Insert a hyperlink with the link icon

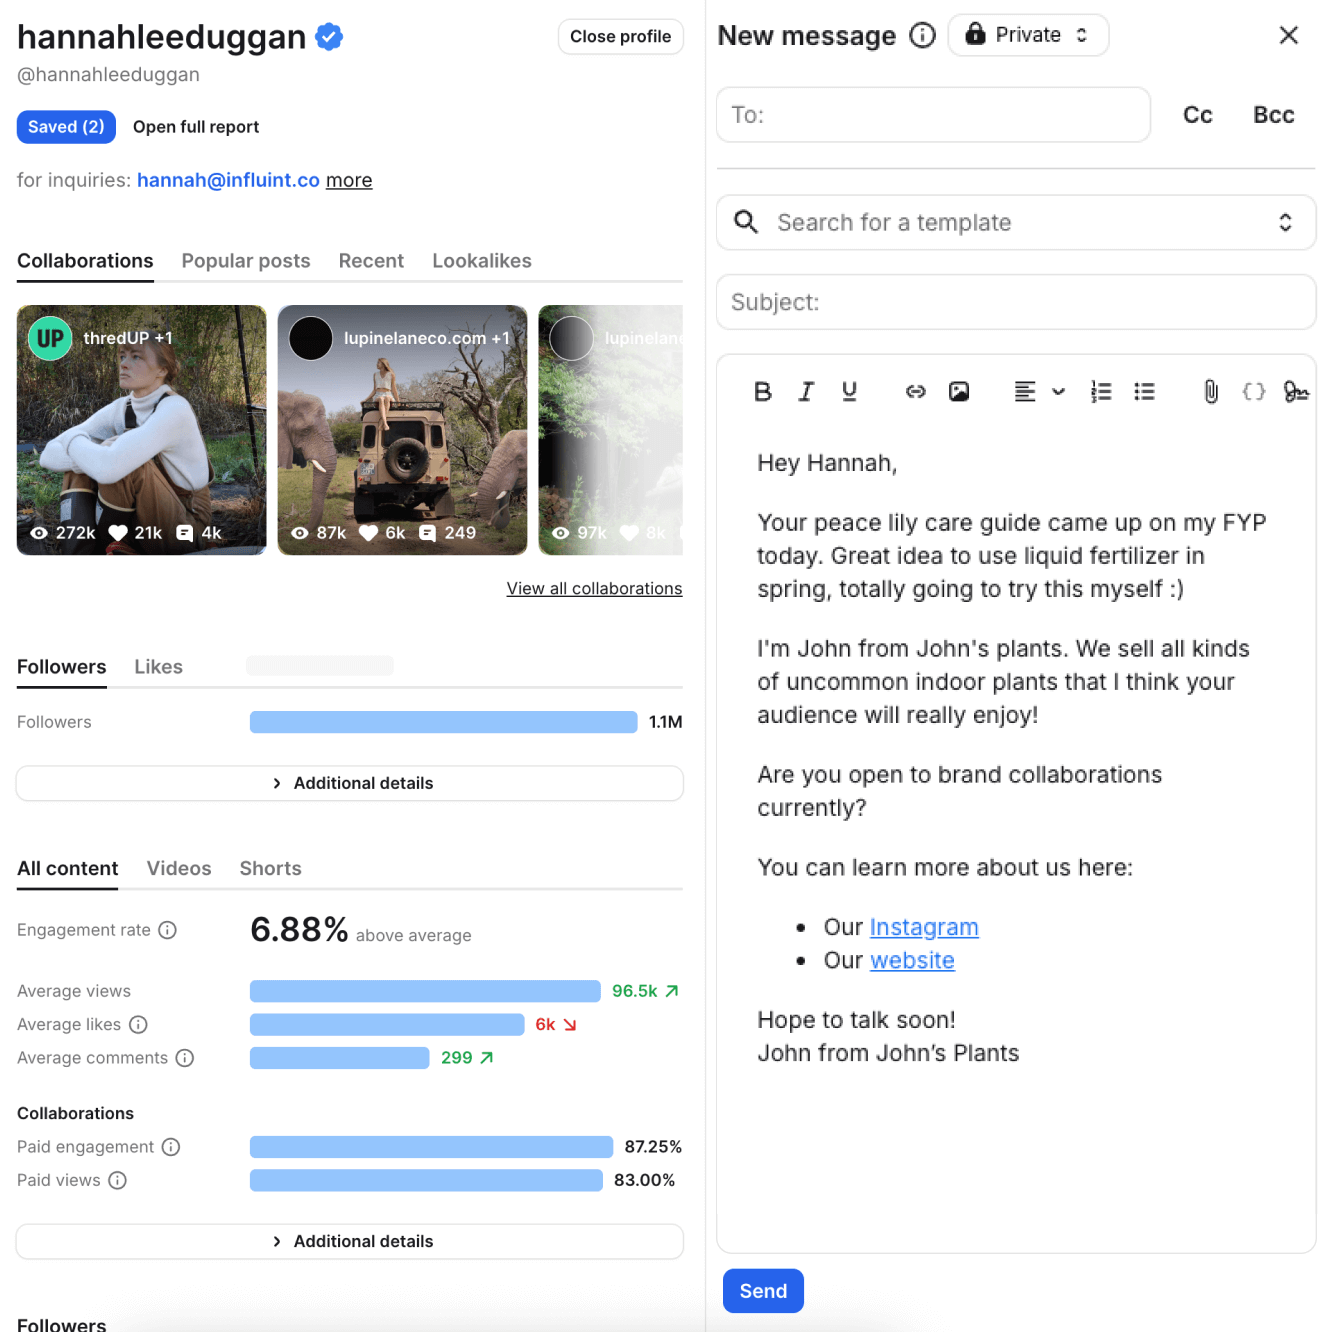coord(916,392)
